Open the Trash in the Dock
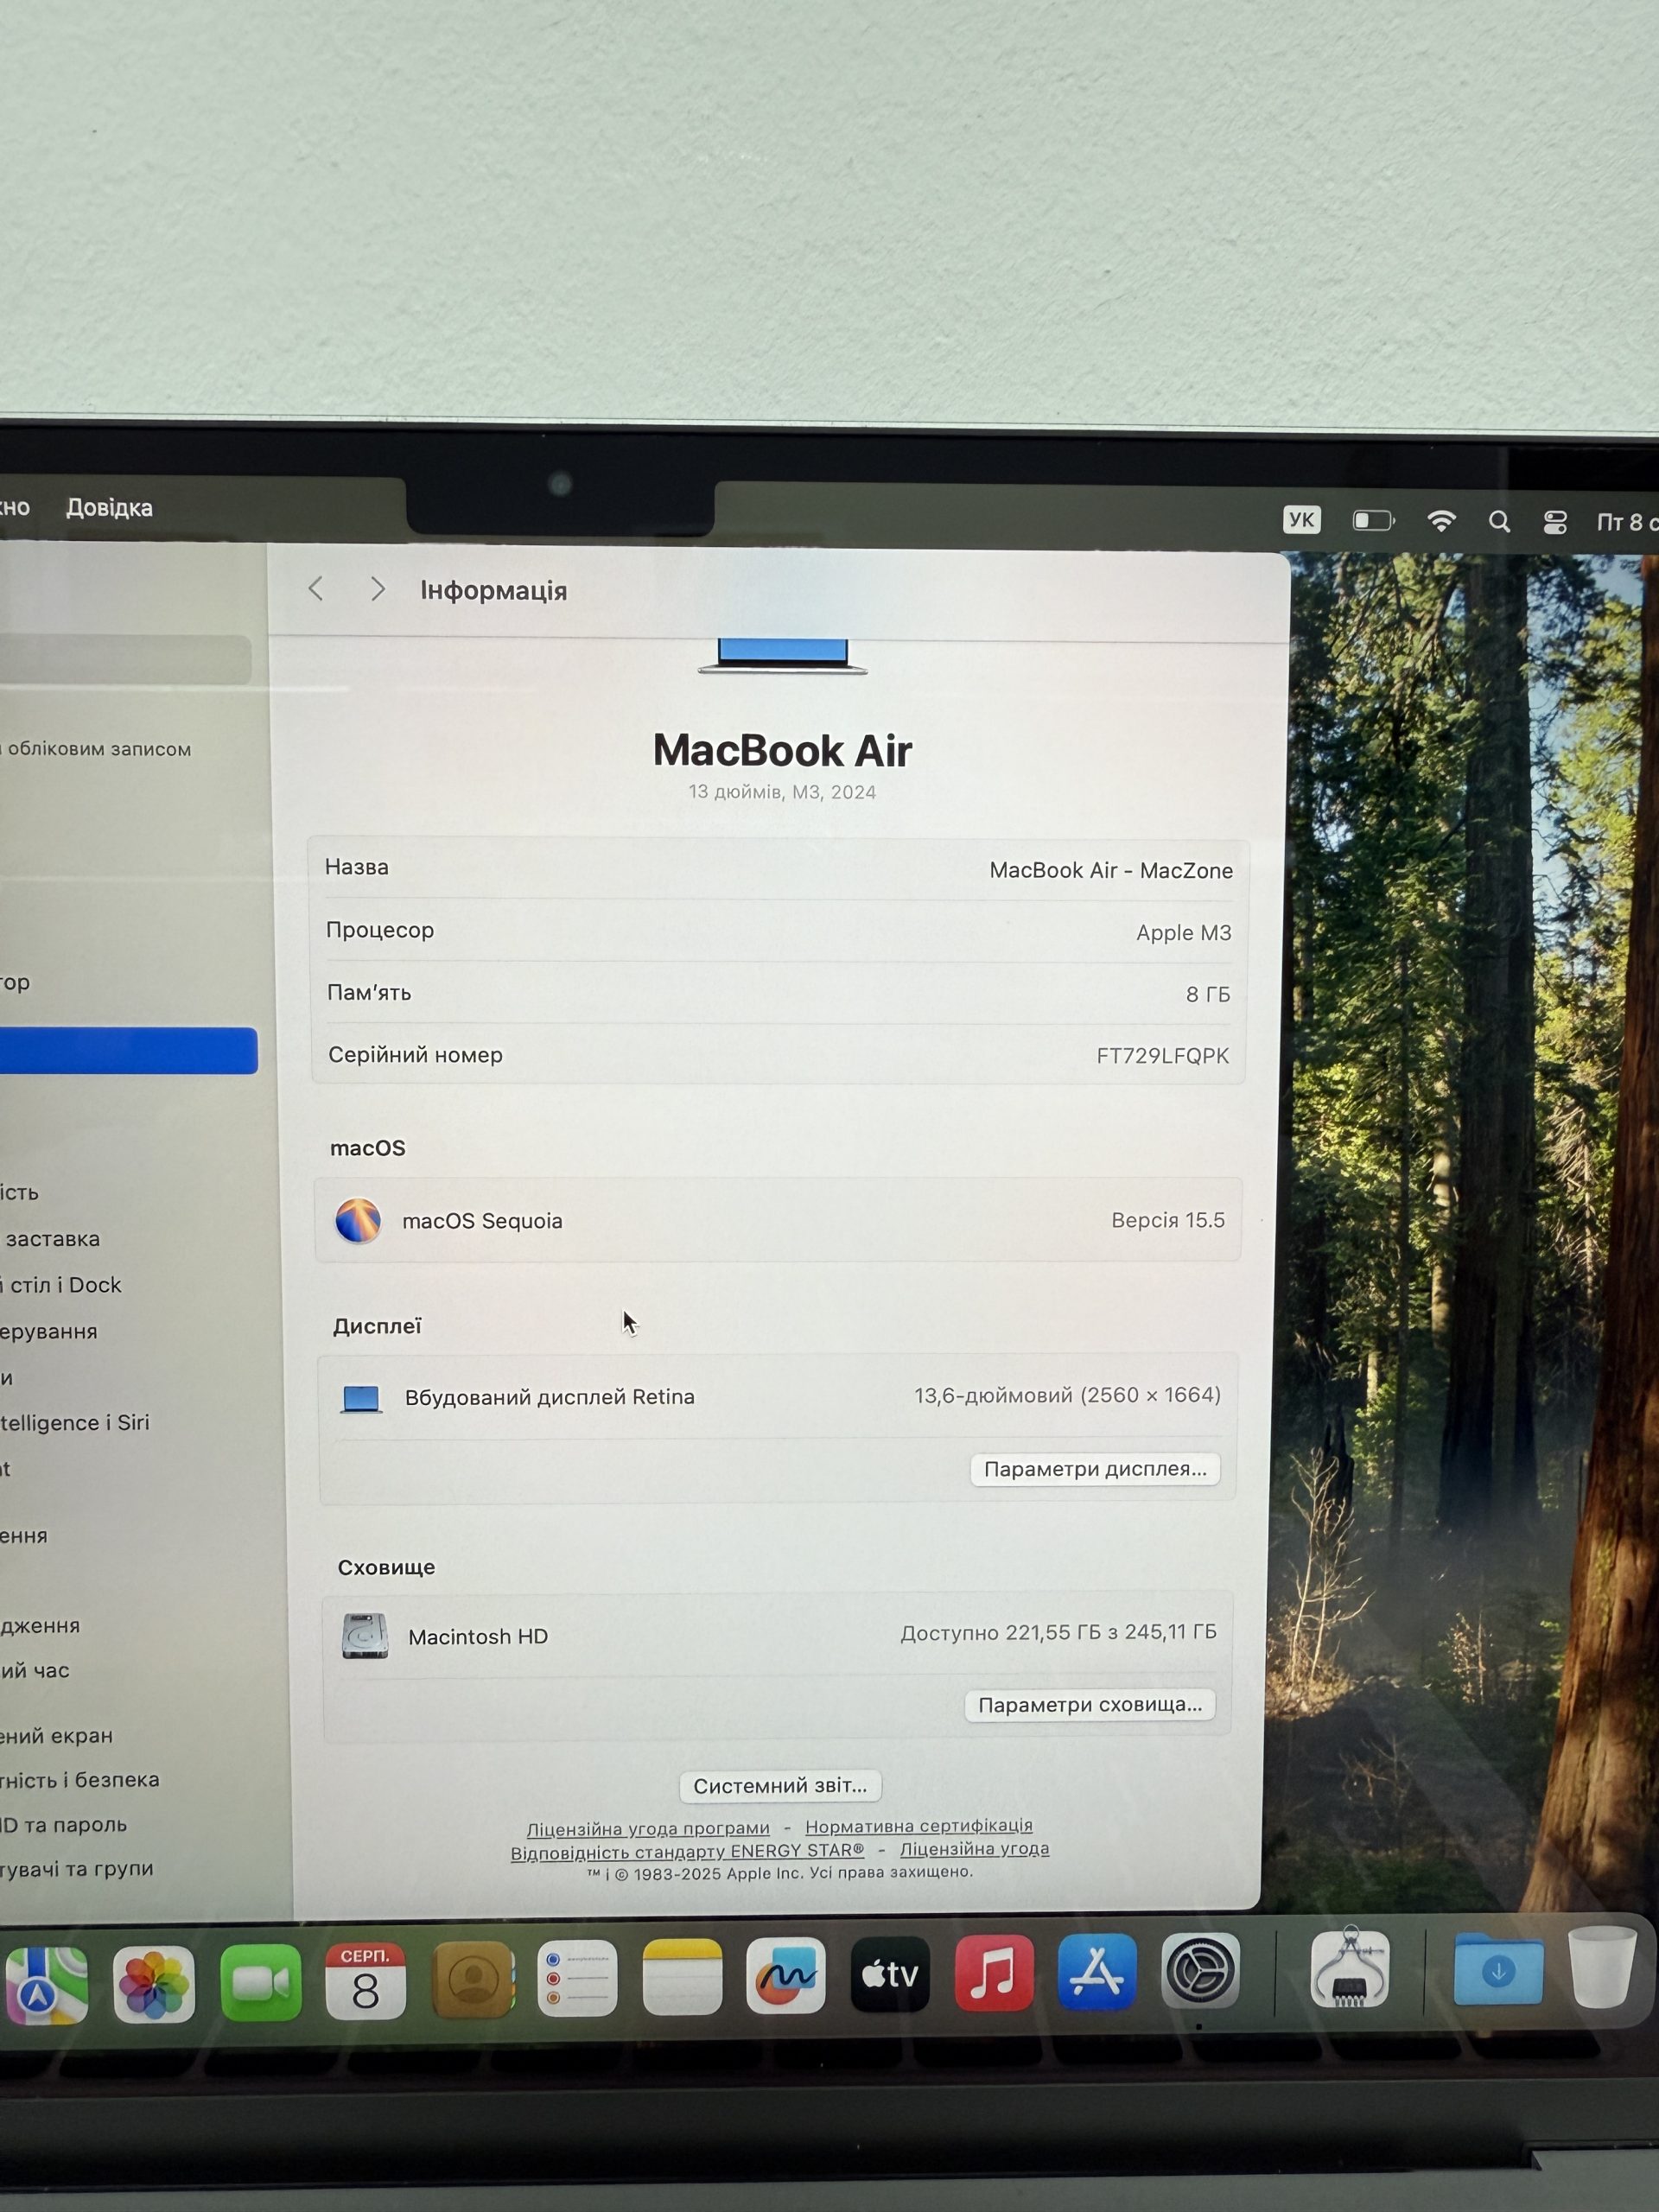 pyautogui.click(x=1602, y=1967)
